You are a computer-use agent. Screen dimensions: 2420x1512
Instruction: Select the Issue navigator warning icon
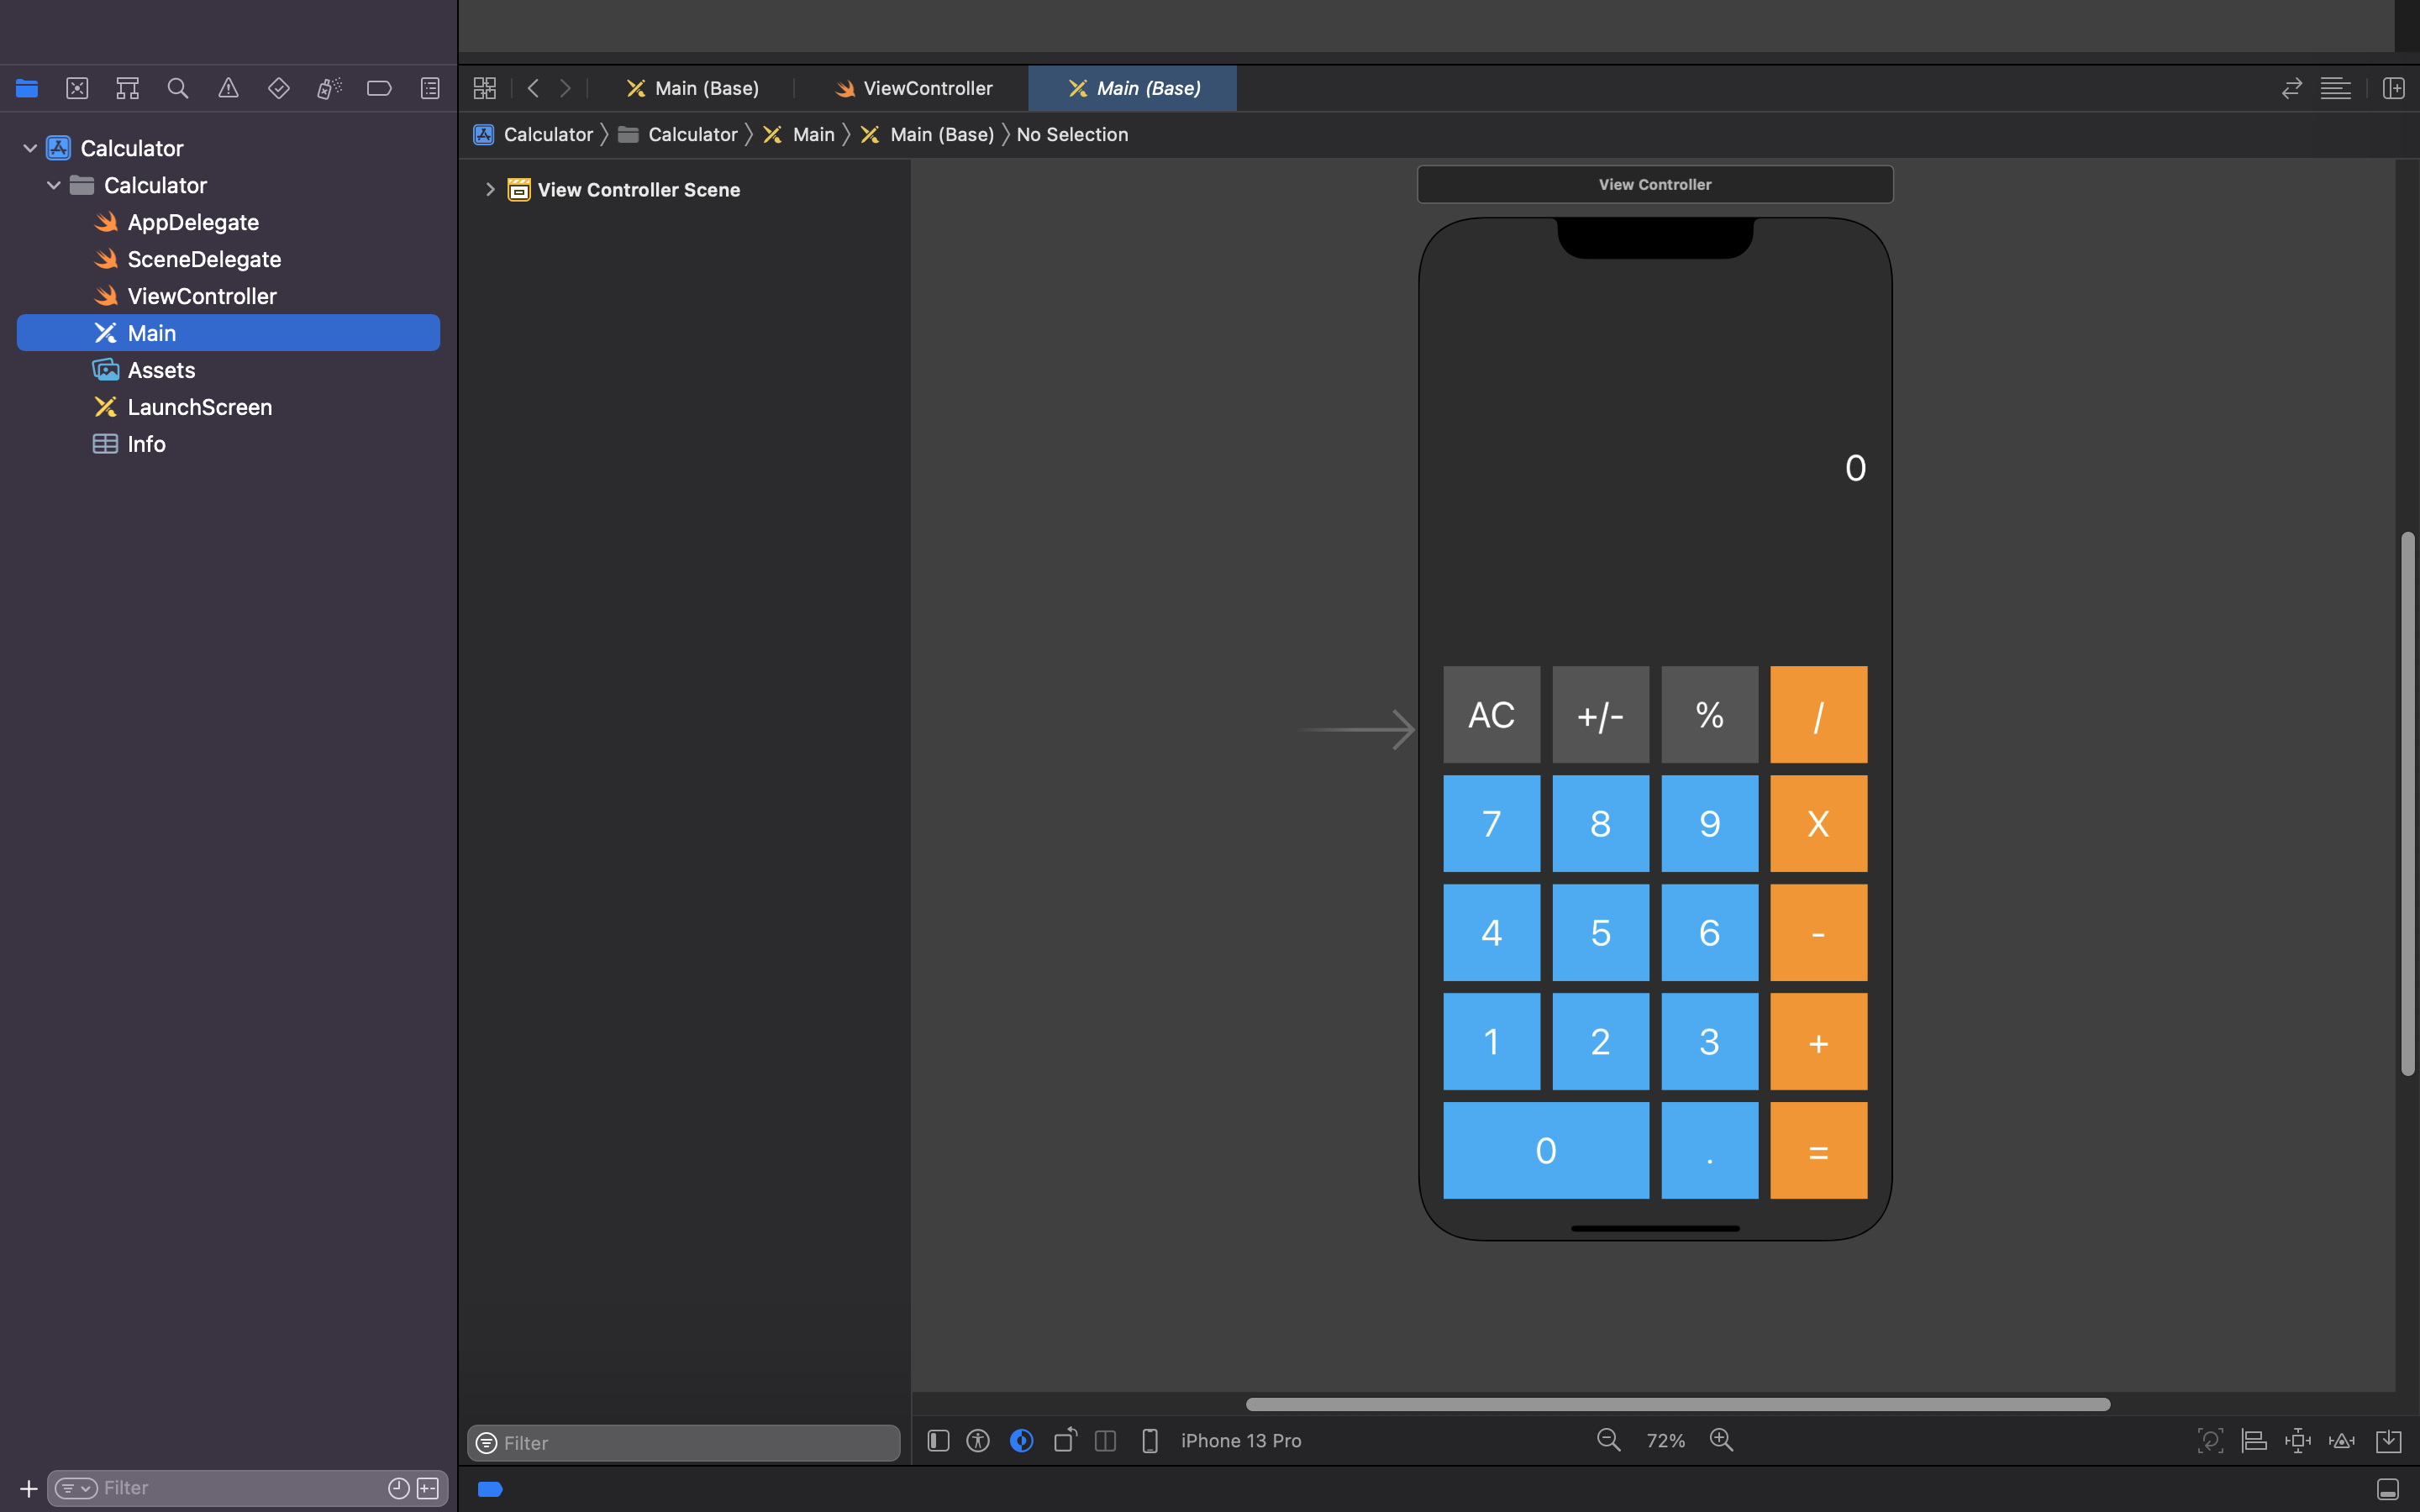tap(228, 88)
